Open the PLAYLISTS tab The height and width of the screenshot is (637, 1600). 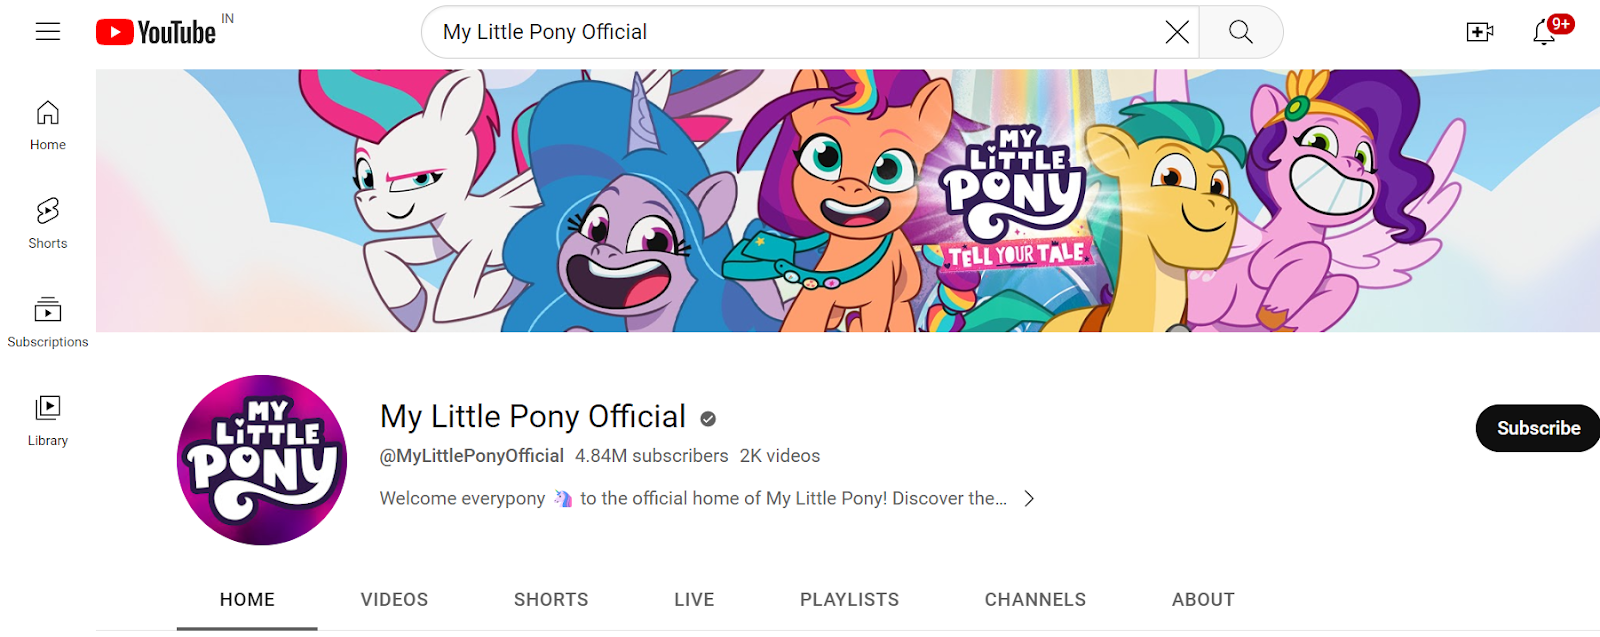point(849,600)
